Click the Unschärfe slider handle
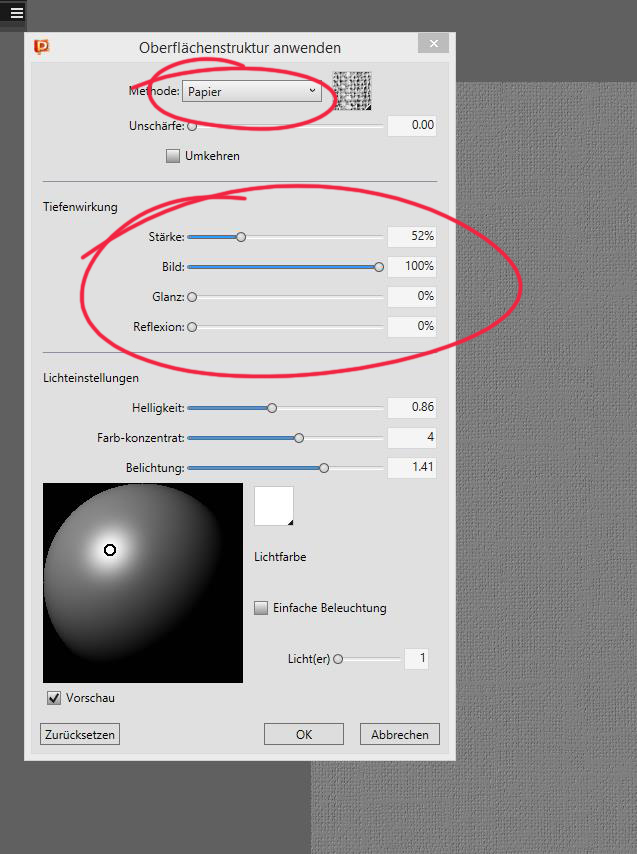The height and width of the screenshot is (854, 637). pyautogui.click(x=192, y=126)
